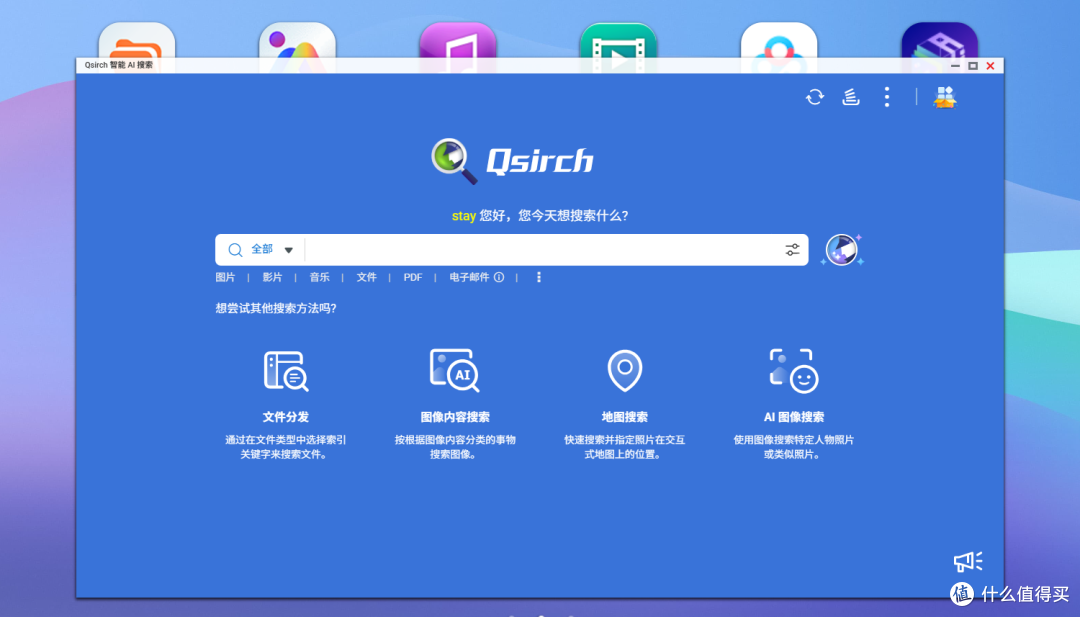The image size is (1080, 617).
Task: Open the 图像内容搜索 AI icon
Action: coord(455,370)
